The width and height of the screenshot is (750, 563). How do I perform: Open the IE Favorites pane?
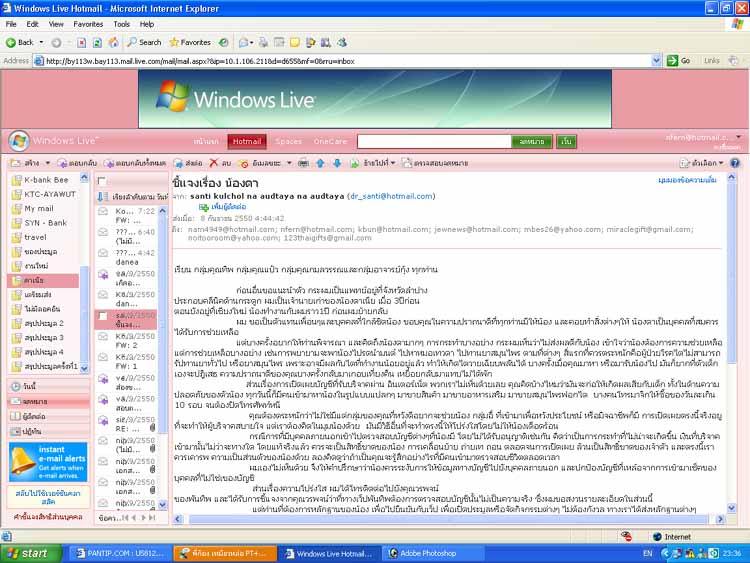190,43
